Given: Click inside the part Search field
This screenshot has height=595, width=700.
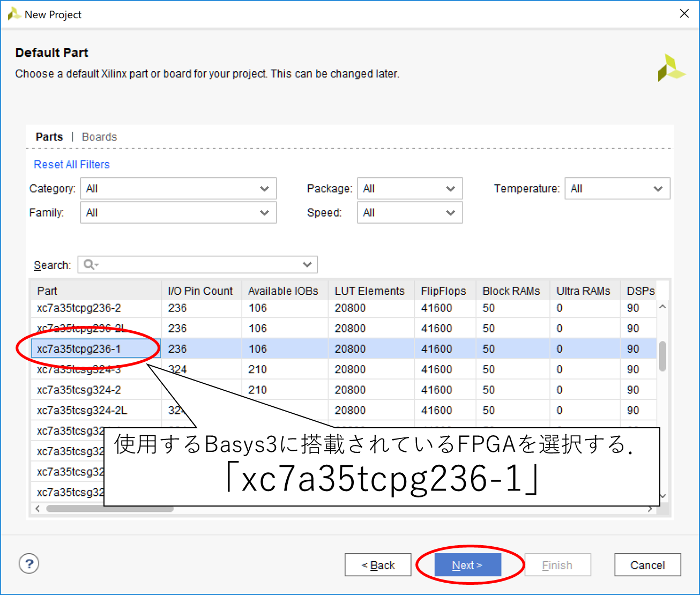Looking at the screenshot, I should [x=200, y=265].
